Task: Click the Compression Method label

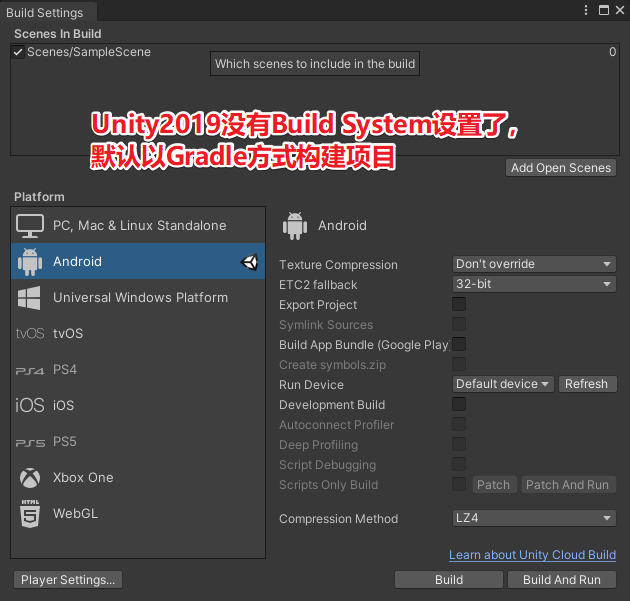Action: (338, 519)
